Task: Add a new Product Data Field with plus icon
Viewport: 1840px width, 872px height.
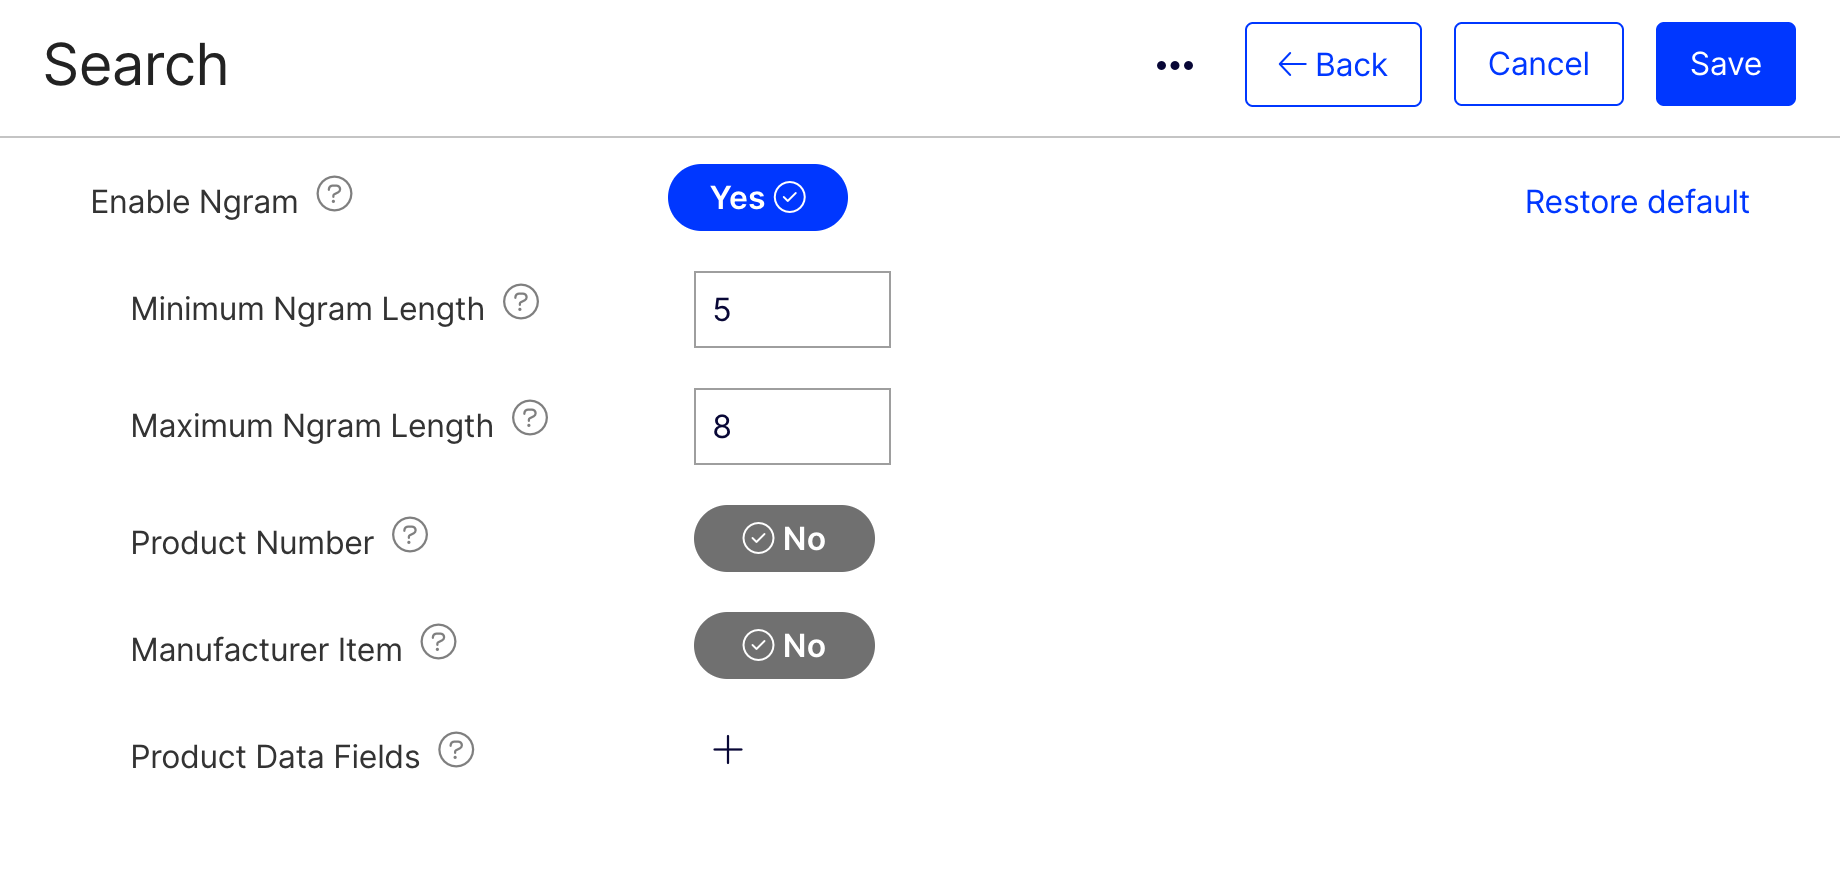Action: (x=728, y=750)
